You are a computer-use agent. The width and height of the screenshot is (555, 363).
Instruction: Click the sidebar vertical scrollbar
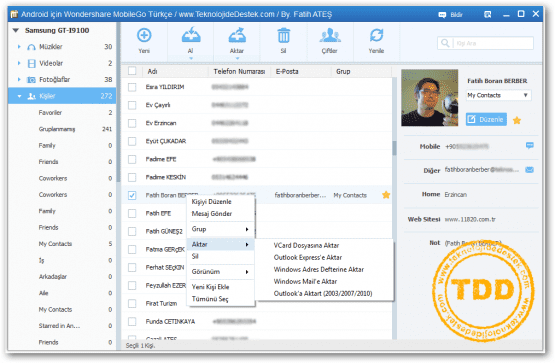[x=118, y=103]
